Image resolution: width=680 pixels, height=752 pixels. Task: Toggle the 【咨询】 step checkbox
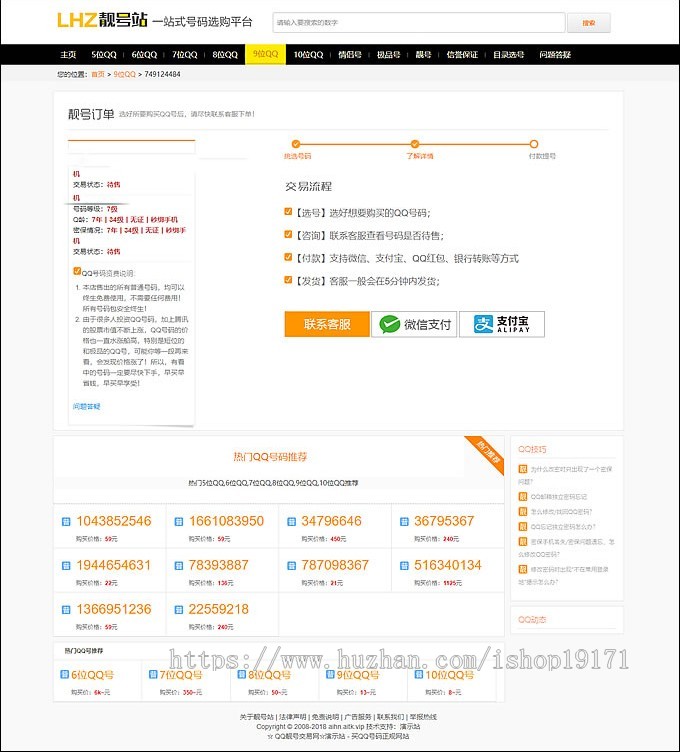(x=288, y=234)
